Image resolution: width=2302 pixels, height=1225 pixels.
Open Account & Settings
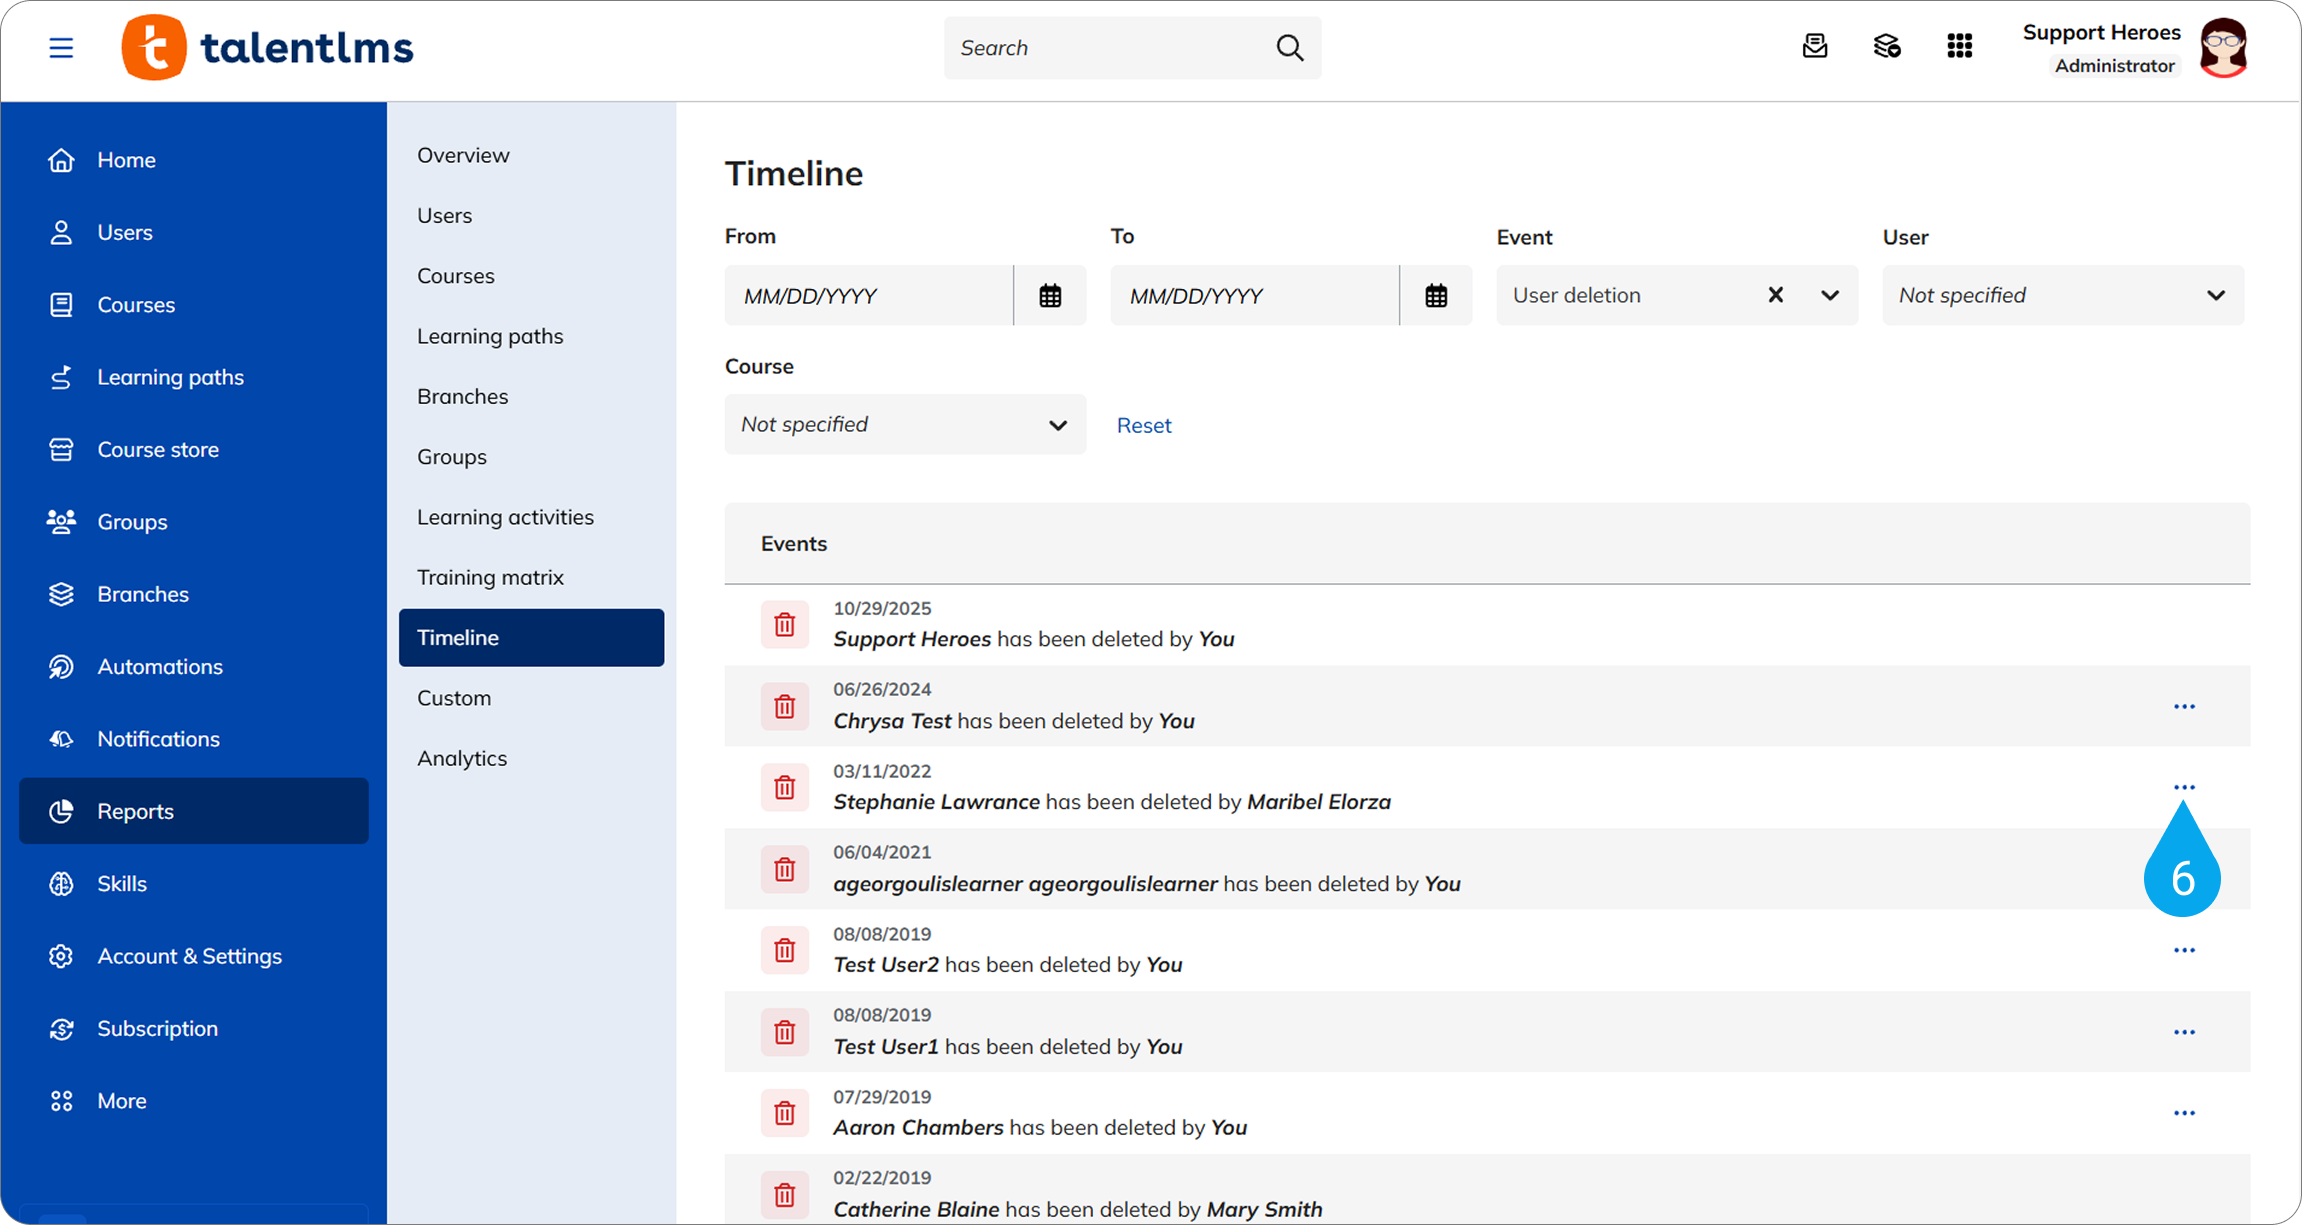(194, 956)
